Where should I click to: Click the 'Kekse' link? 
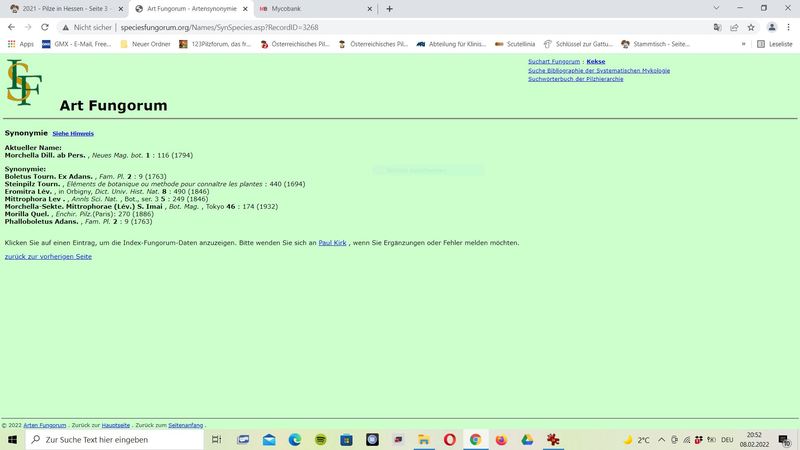[x=595, y=61]
